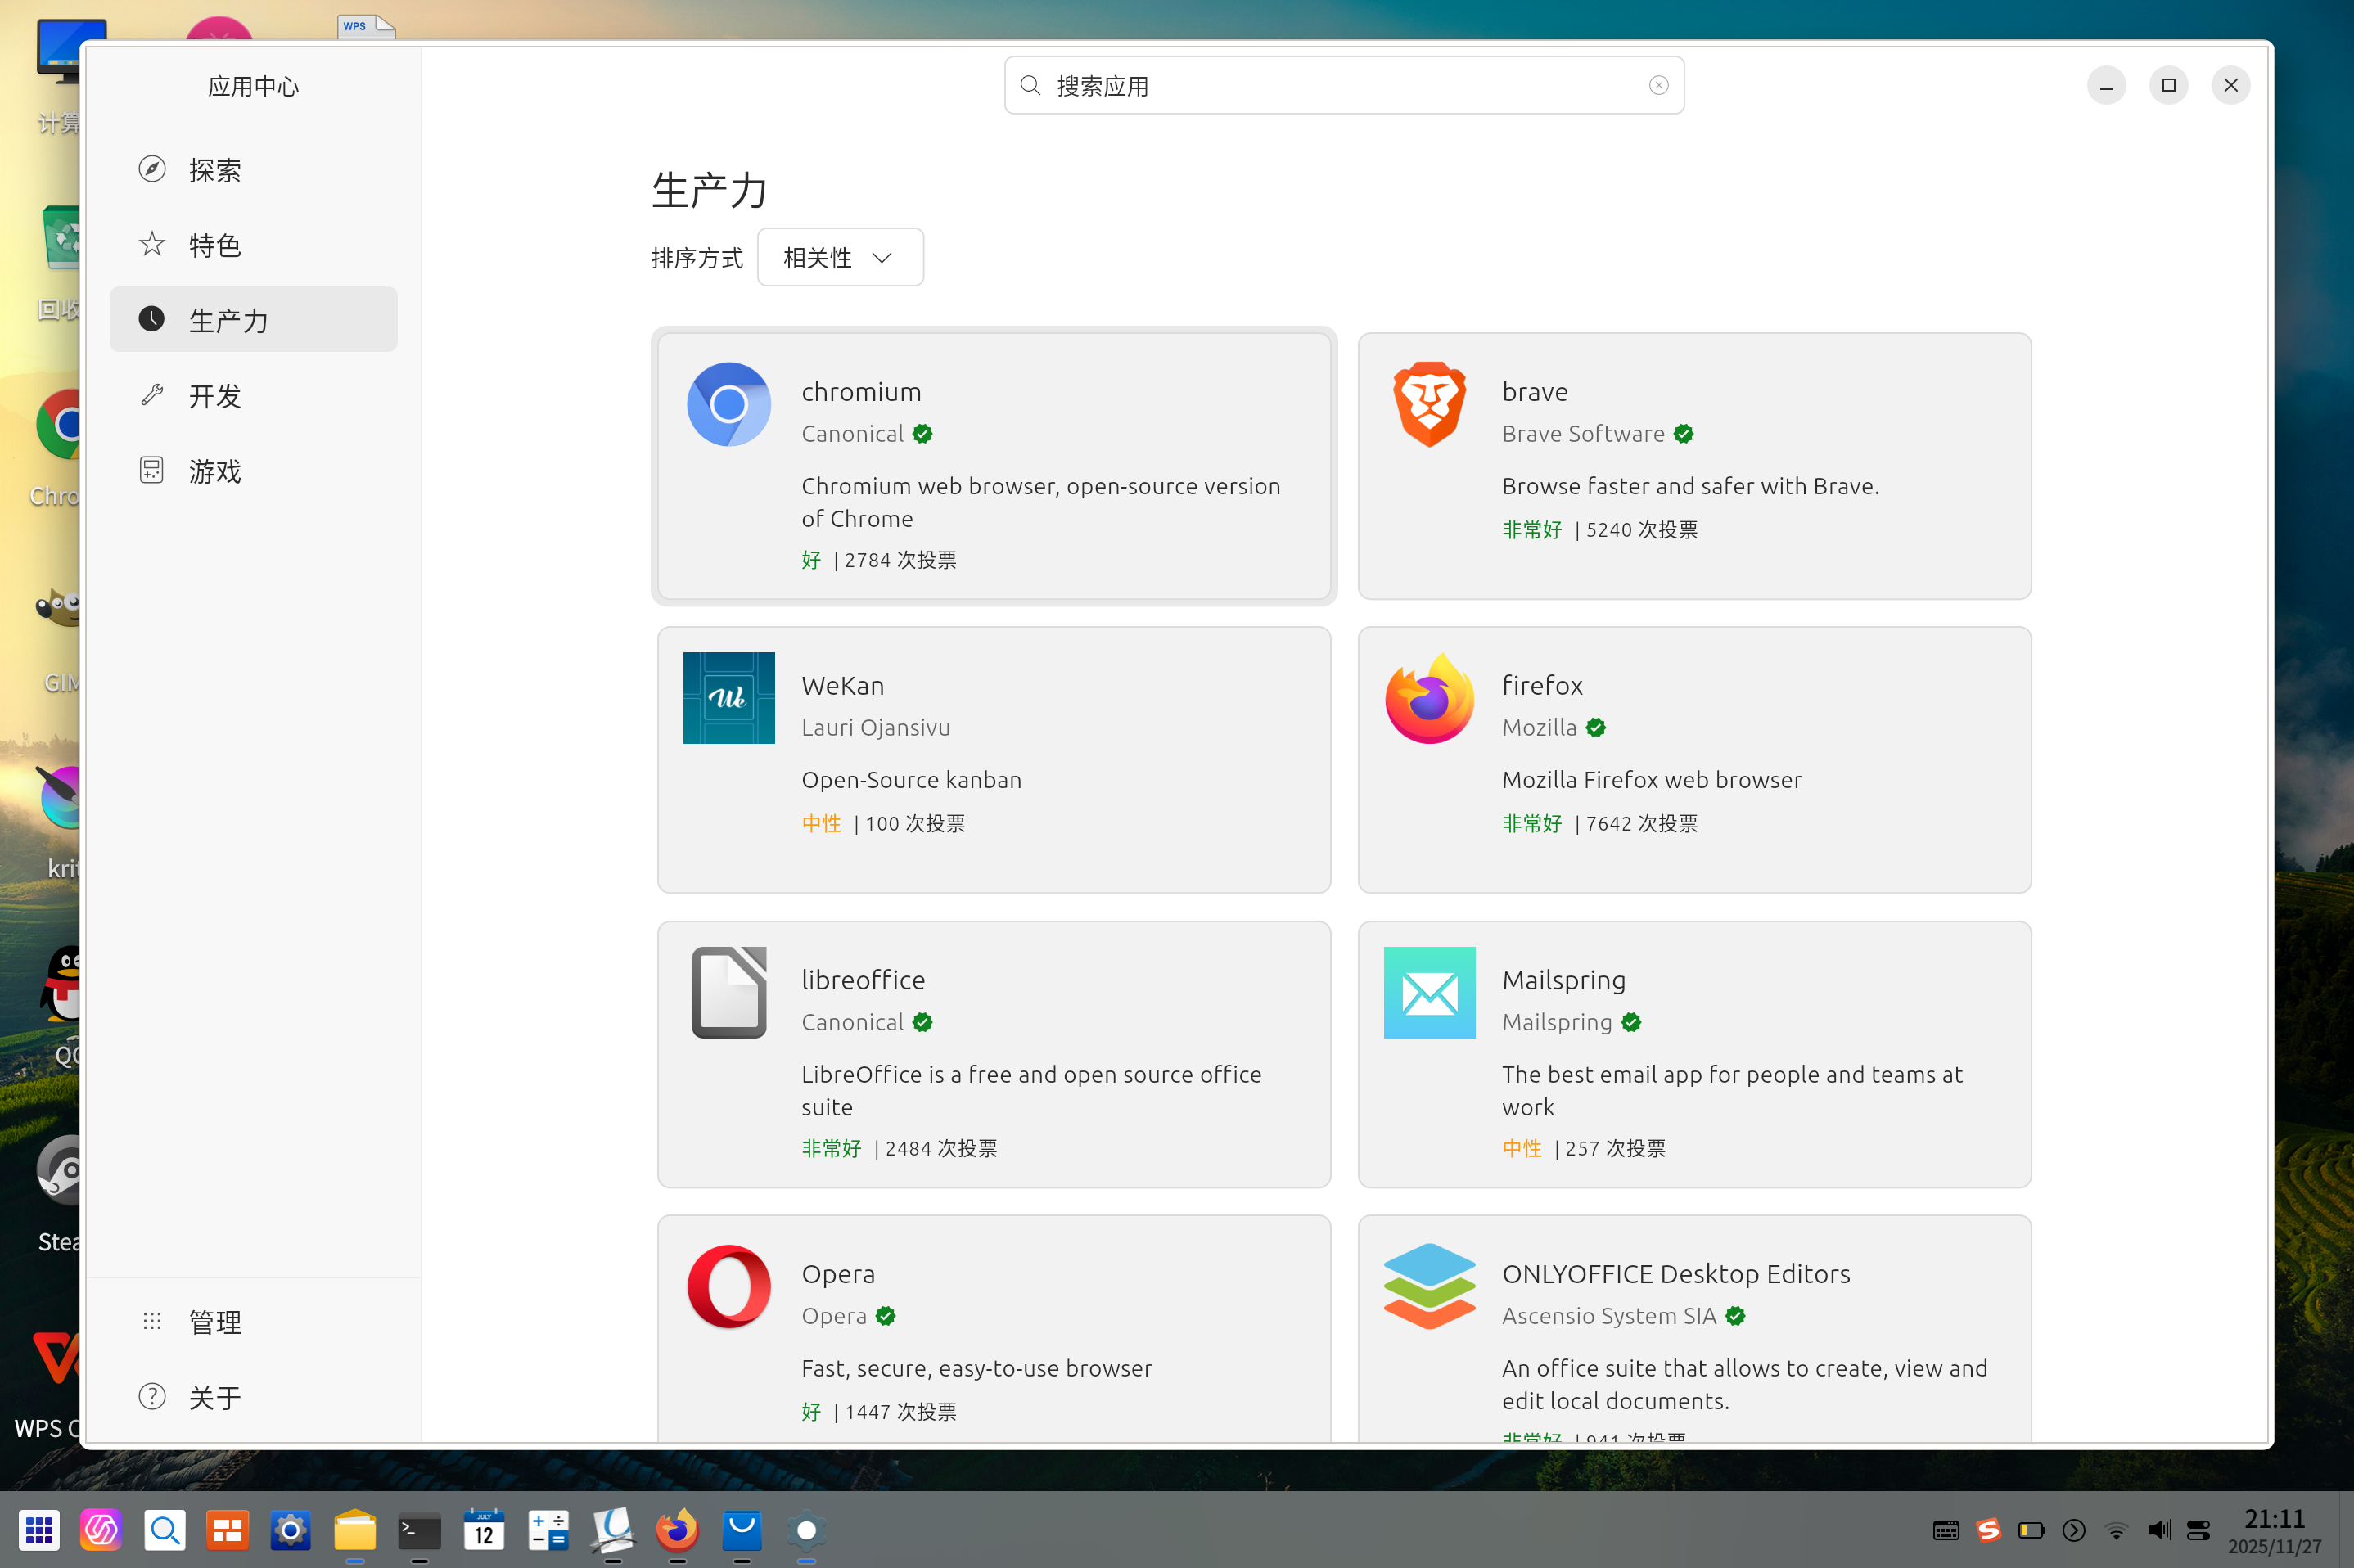Click the '2484 次投票' rating text

tap(941, 1148)
